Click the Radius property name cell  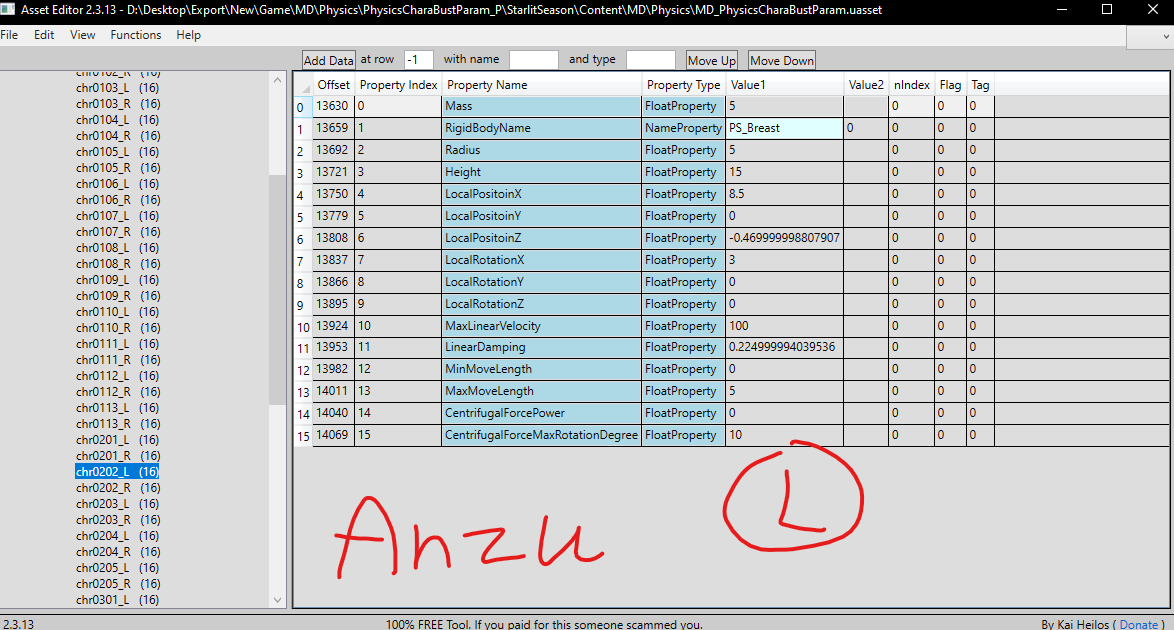click(x=541, y=150)
